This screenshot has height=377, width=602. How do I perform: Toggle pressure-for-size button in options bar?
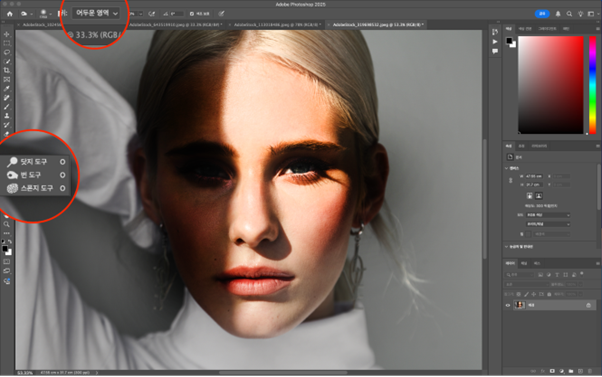coord(222,14)
